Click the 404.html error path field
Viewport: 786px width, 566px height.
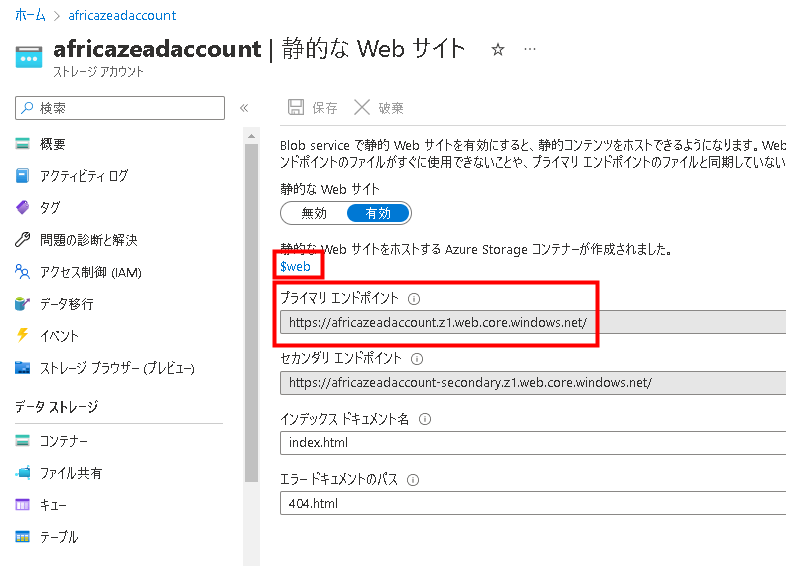(533, 503)
